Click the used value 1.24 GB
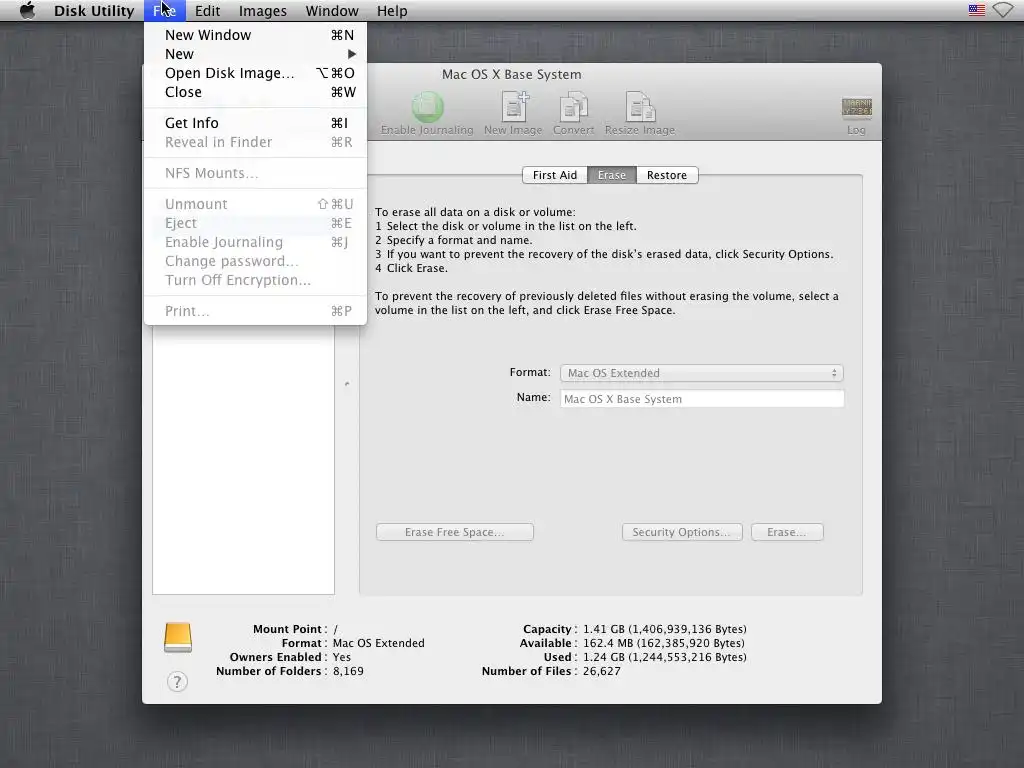 (x=664, y=657)
